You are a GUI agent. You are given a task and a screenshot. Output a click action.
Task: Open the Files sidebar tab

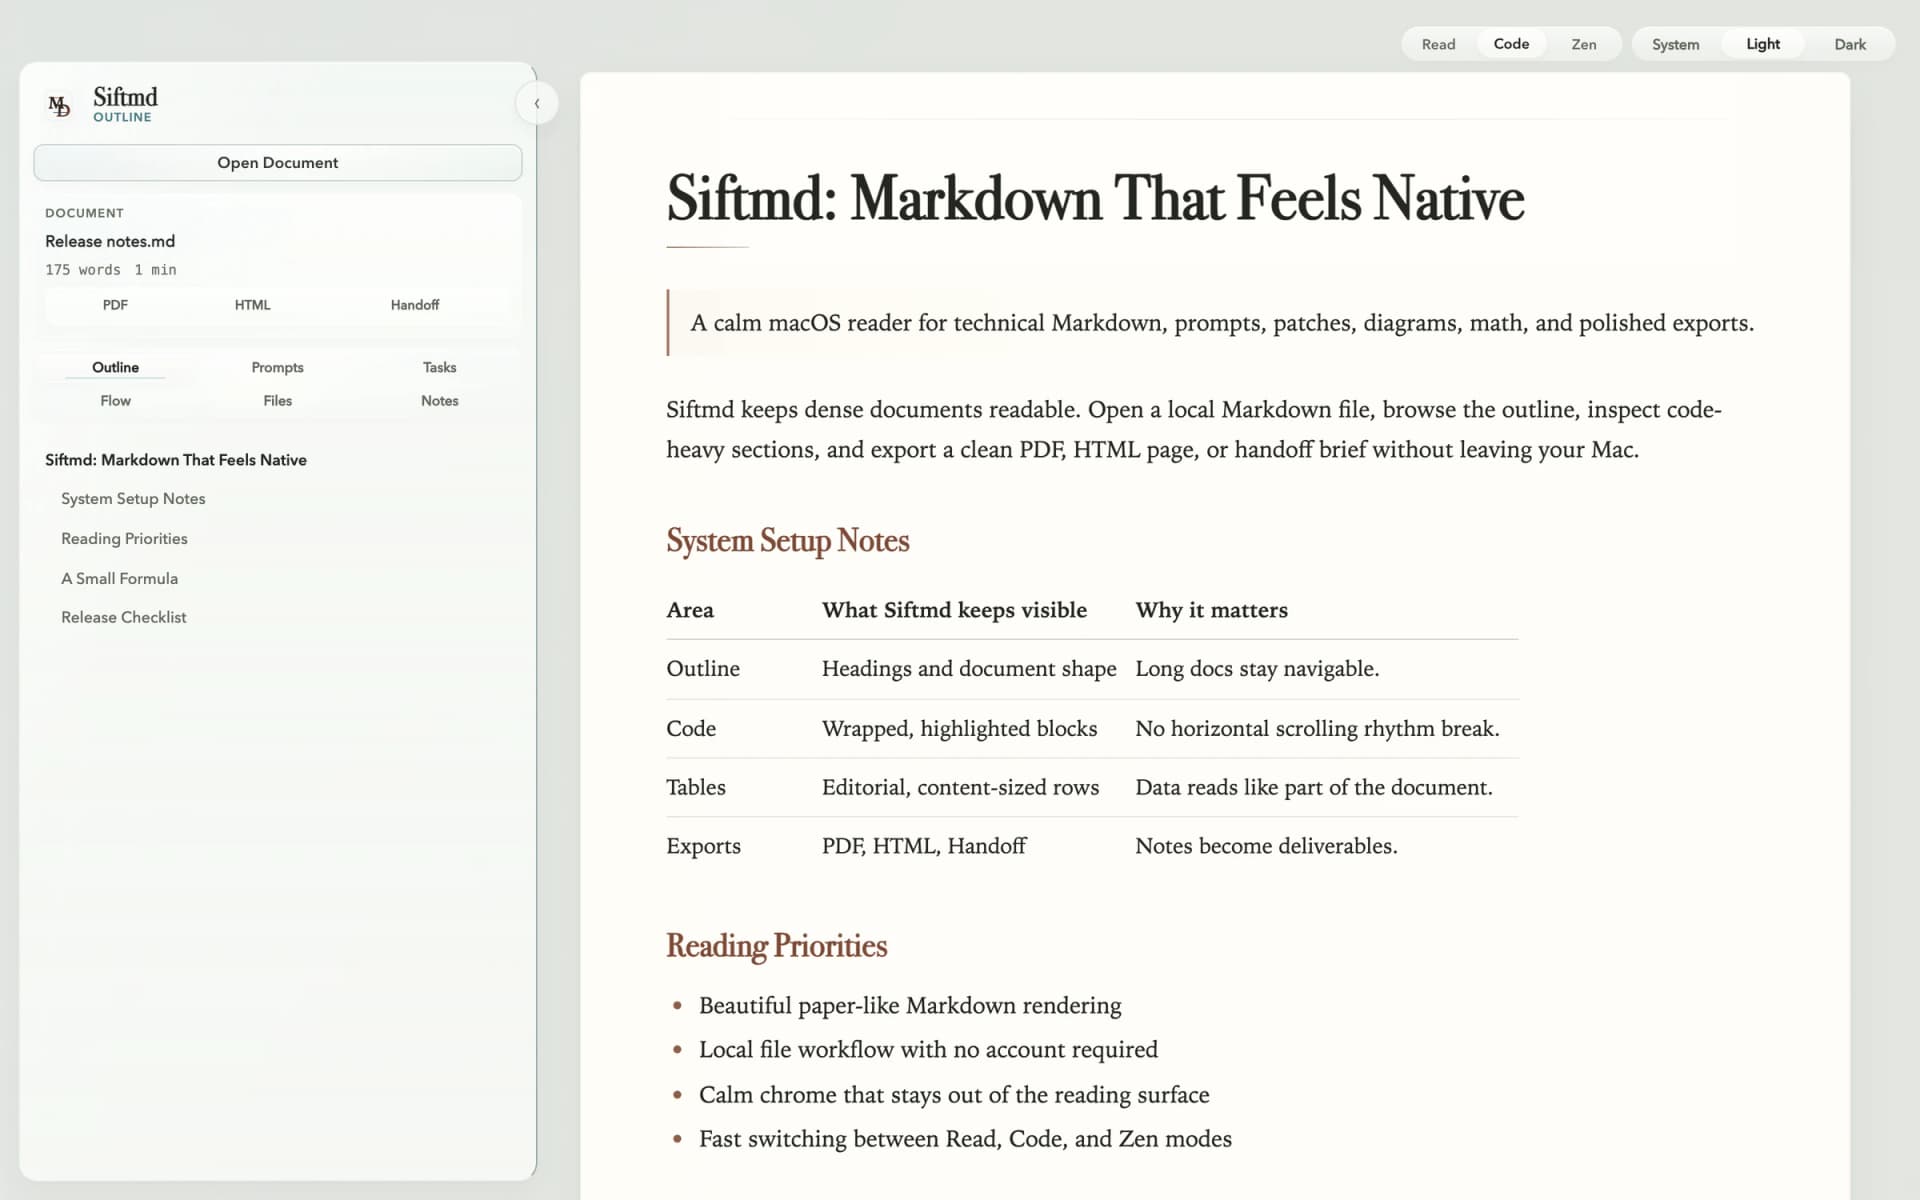click(x=278, y=401)
